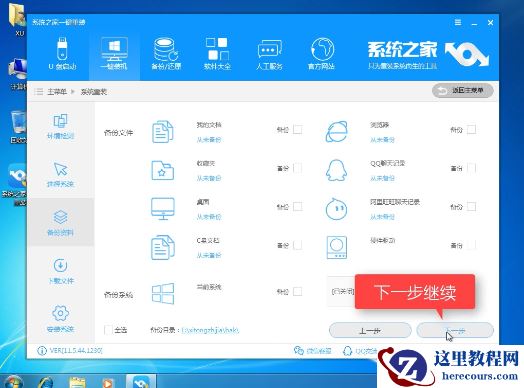Viewport: 524px width, 388px height.
Task: Click 从未备份 link under 我的文档
Action: (x=209, y=140)
